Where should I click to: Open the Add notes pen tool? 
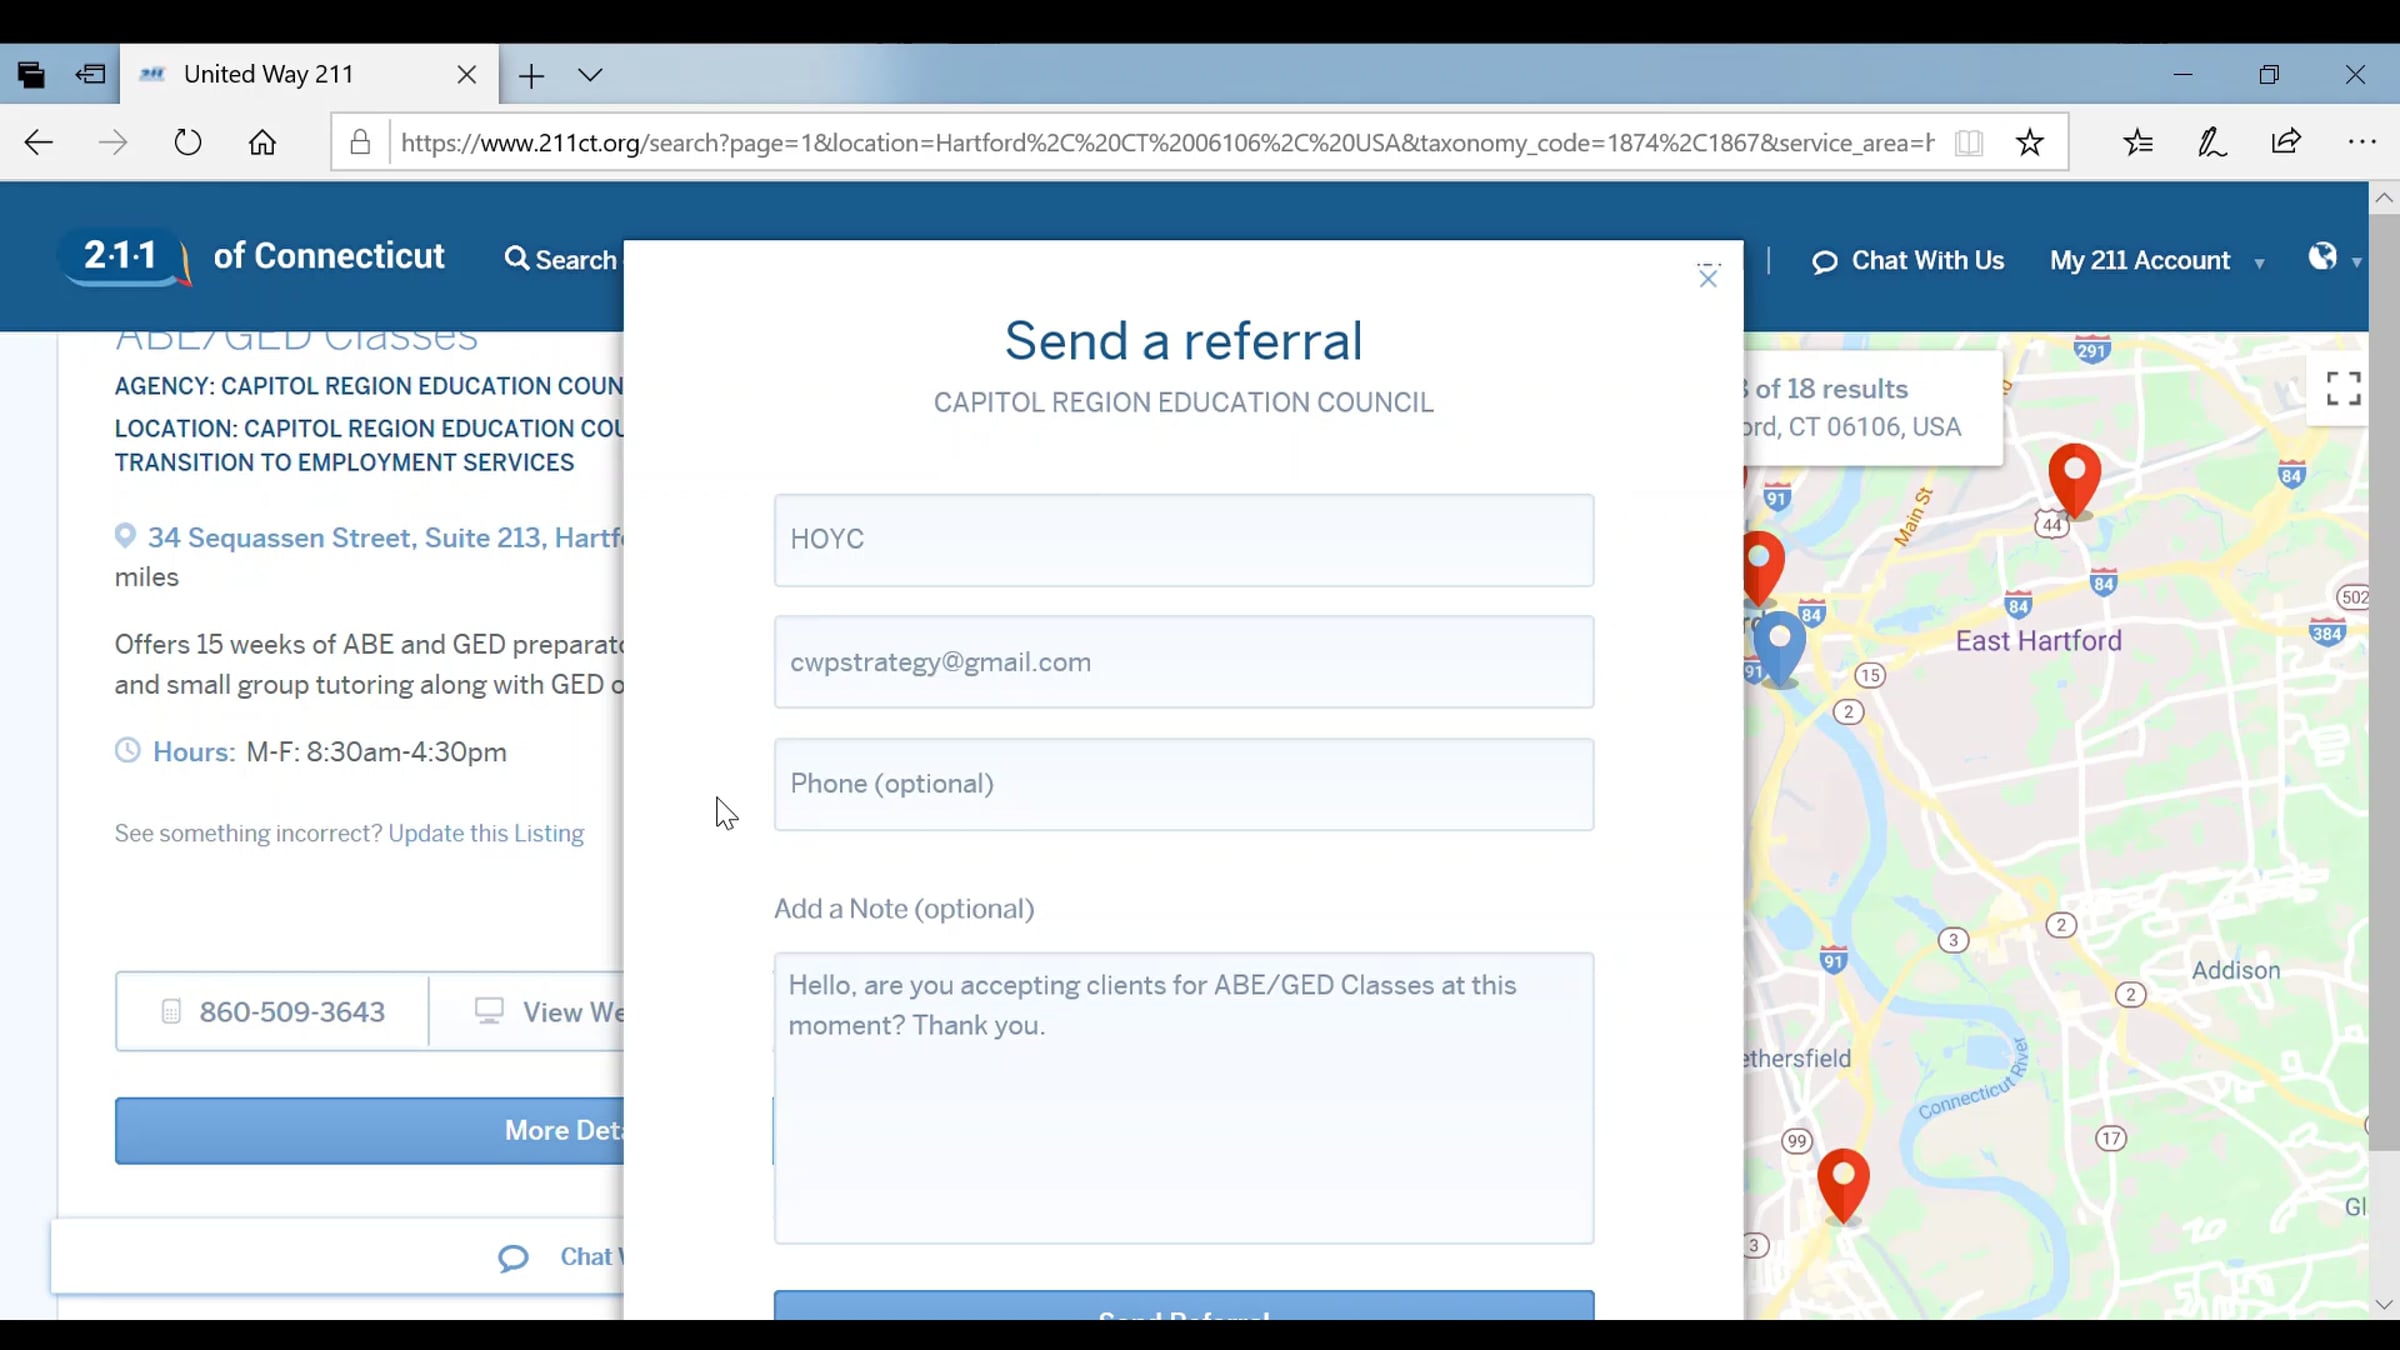[2212, 143]
